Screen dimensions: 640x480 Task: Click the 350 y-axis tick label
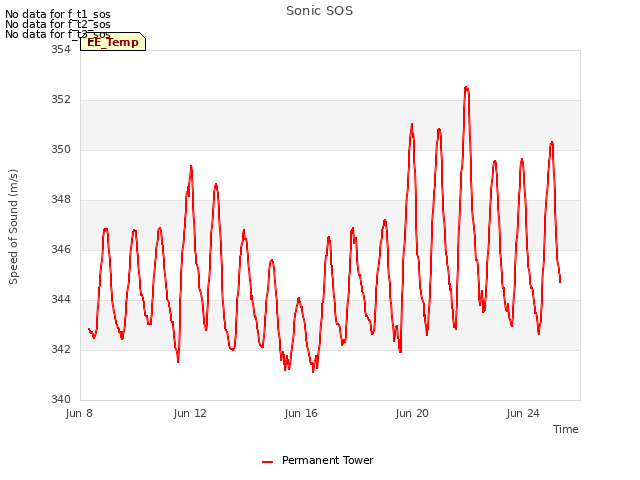(x=61, y=149)
